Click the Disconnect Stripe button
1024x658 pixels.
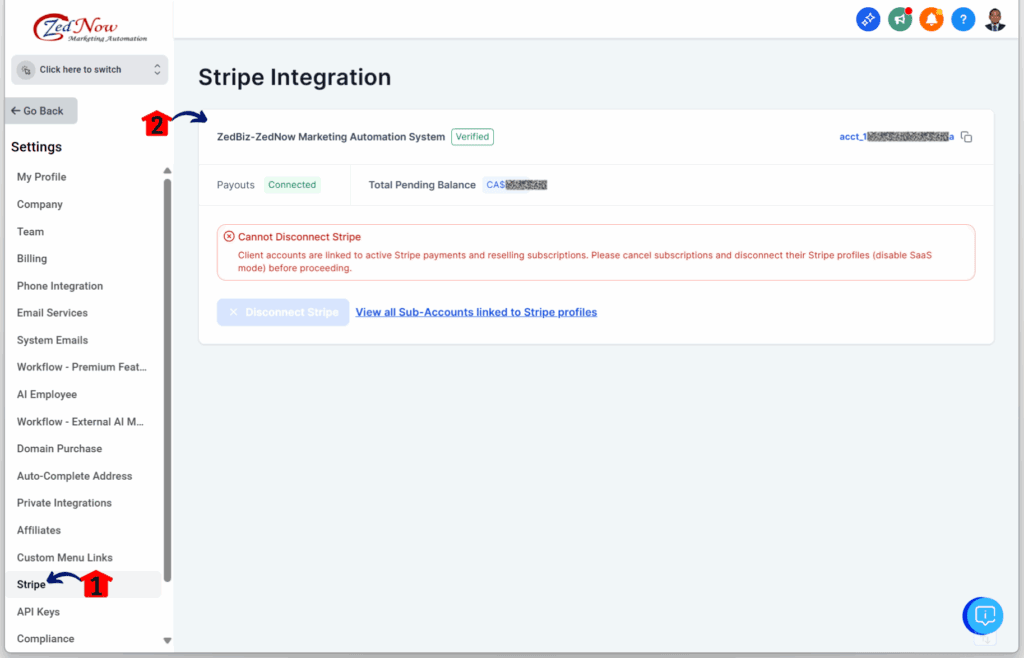[x=283, y=312]
